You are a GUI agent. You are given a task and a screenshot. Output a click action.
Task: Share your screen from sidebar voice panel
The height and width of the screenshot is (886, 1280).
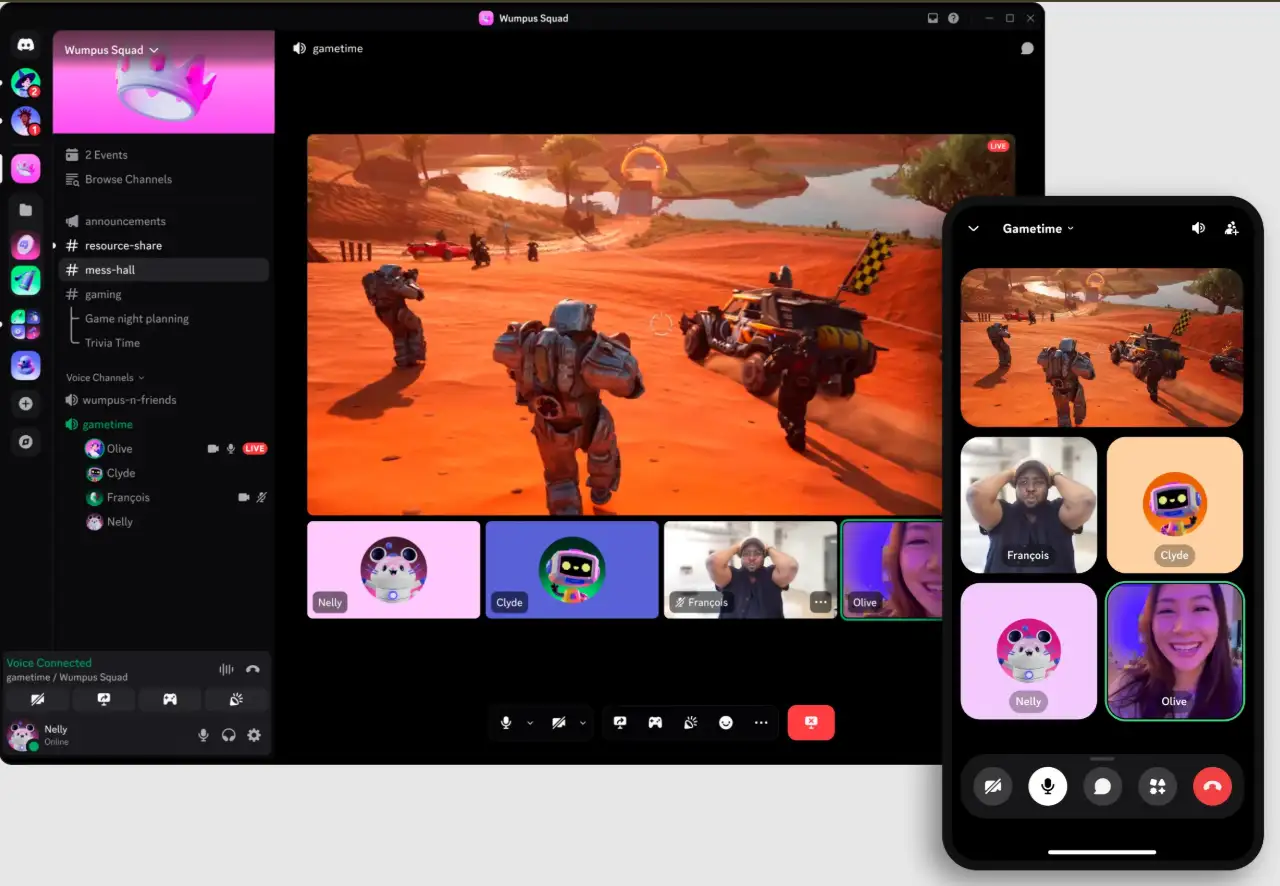coord(103,699)
